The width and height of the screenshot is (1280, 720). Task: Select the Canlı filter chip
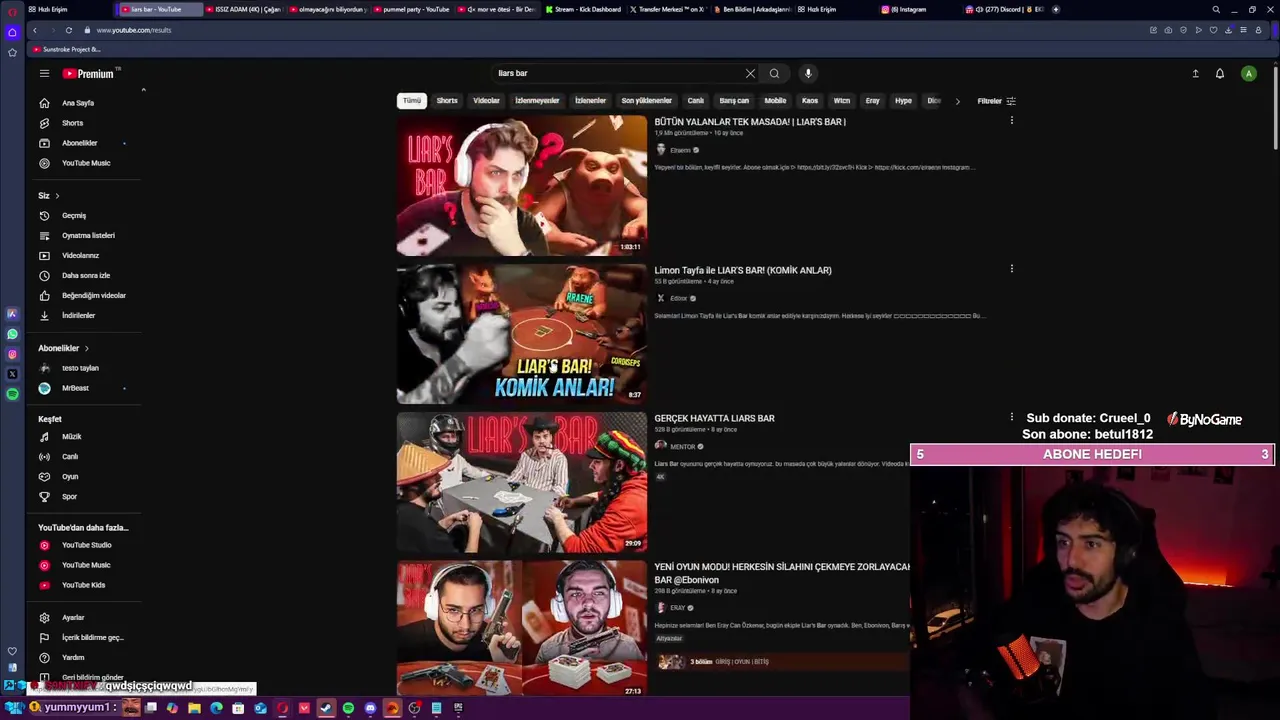pyautogui.click(x=696, y=101)
